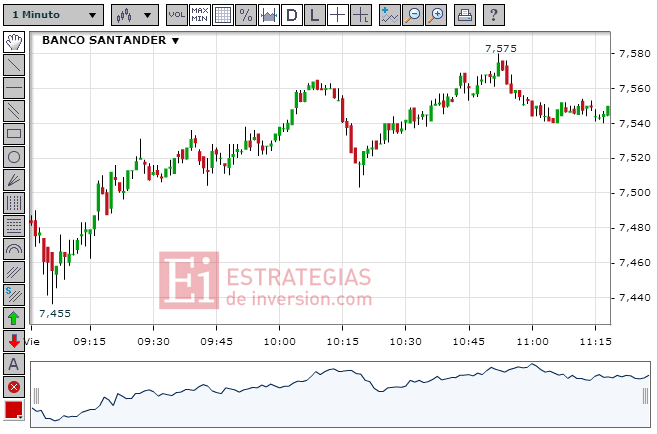Viewport: 658px width, 434px height.
Task: Click the 7,440 price axis label
Action: click(x=635, y=298)
